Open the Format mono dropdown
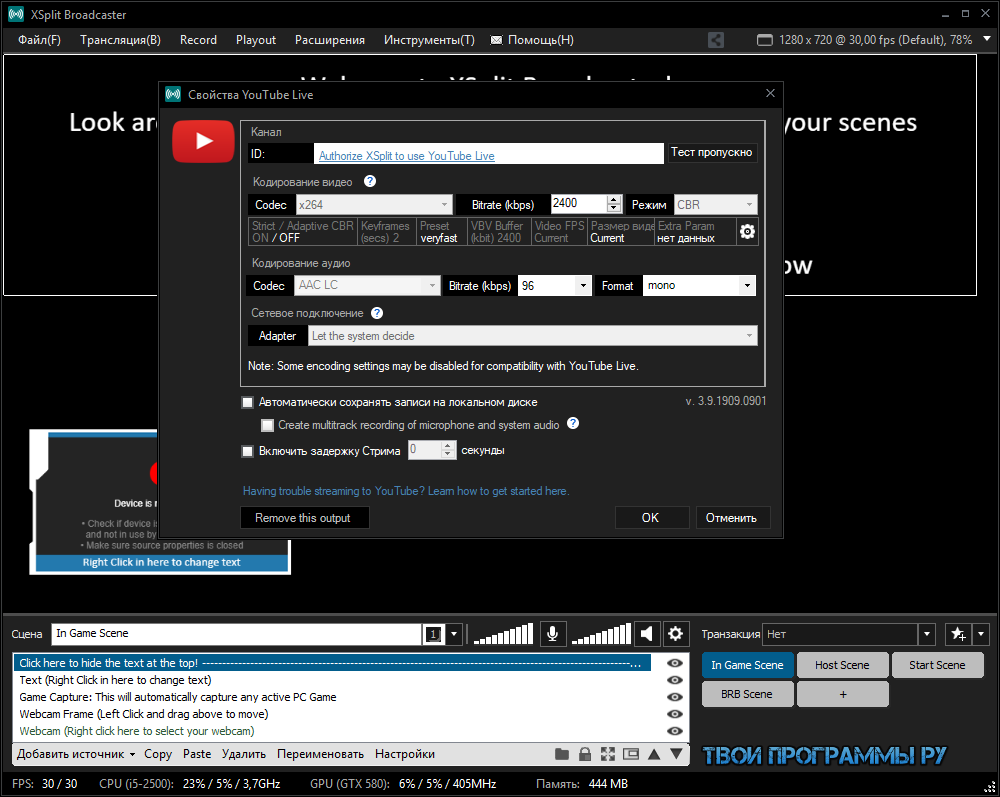The height and width of the screenshot is (797, 1000). (699, 286)
